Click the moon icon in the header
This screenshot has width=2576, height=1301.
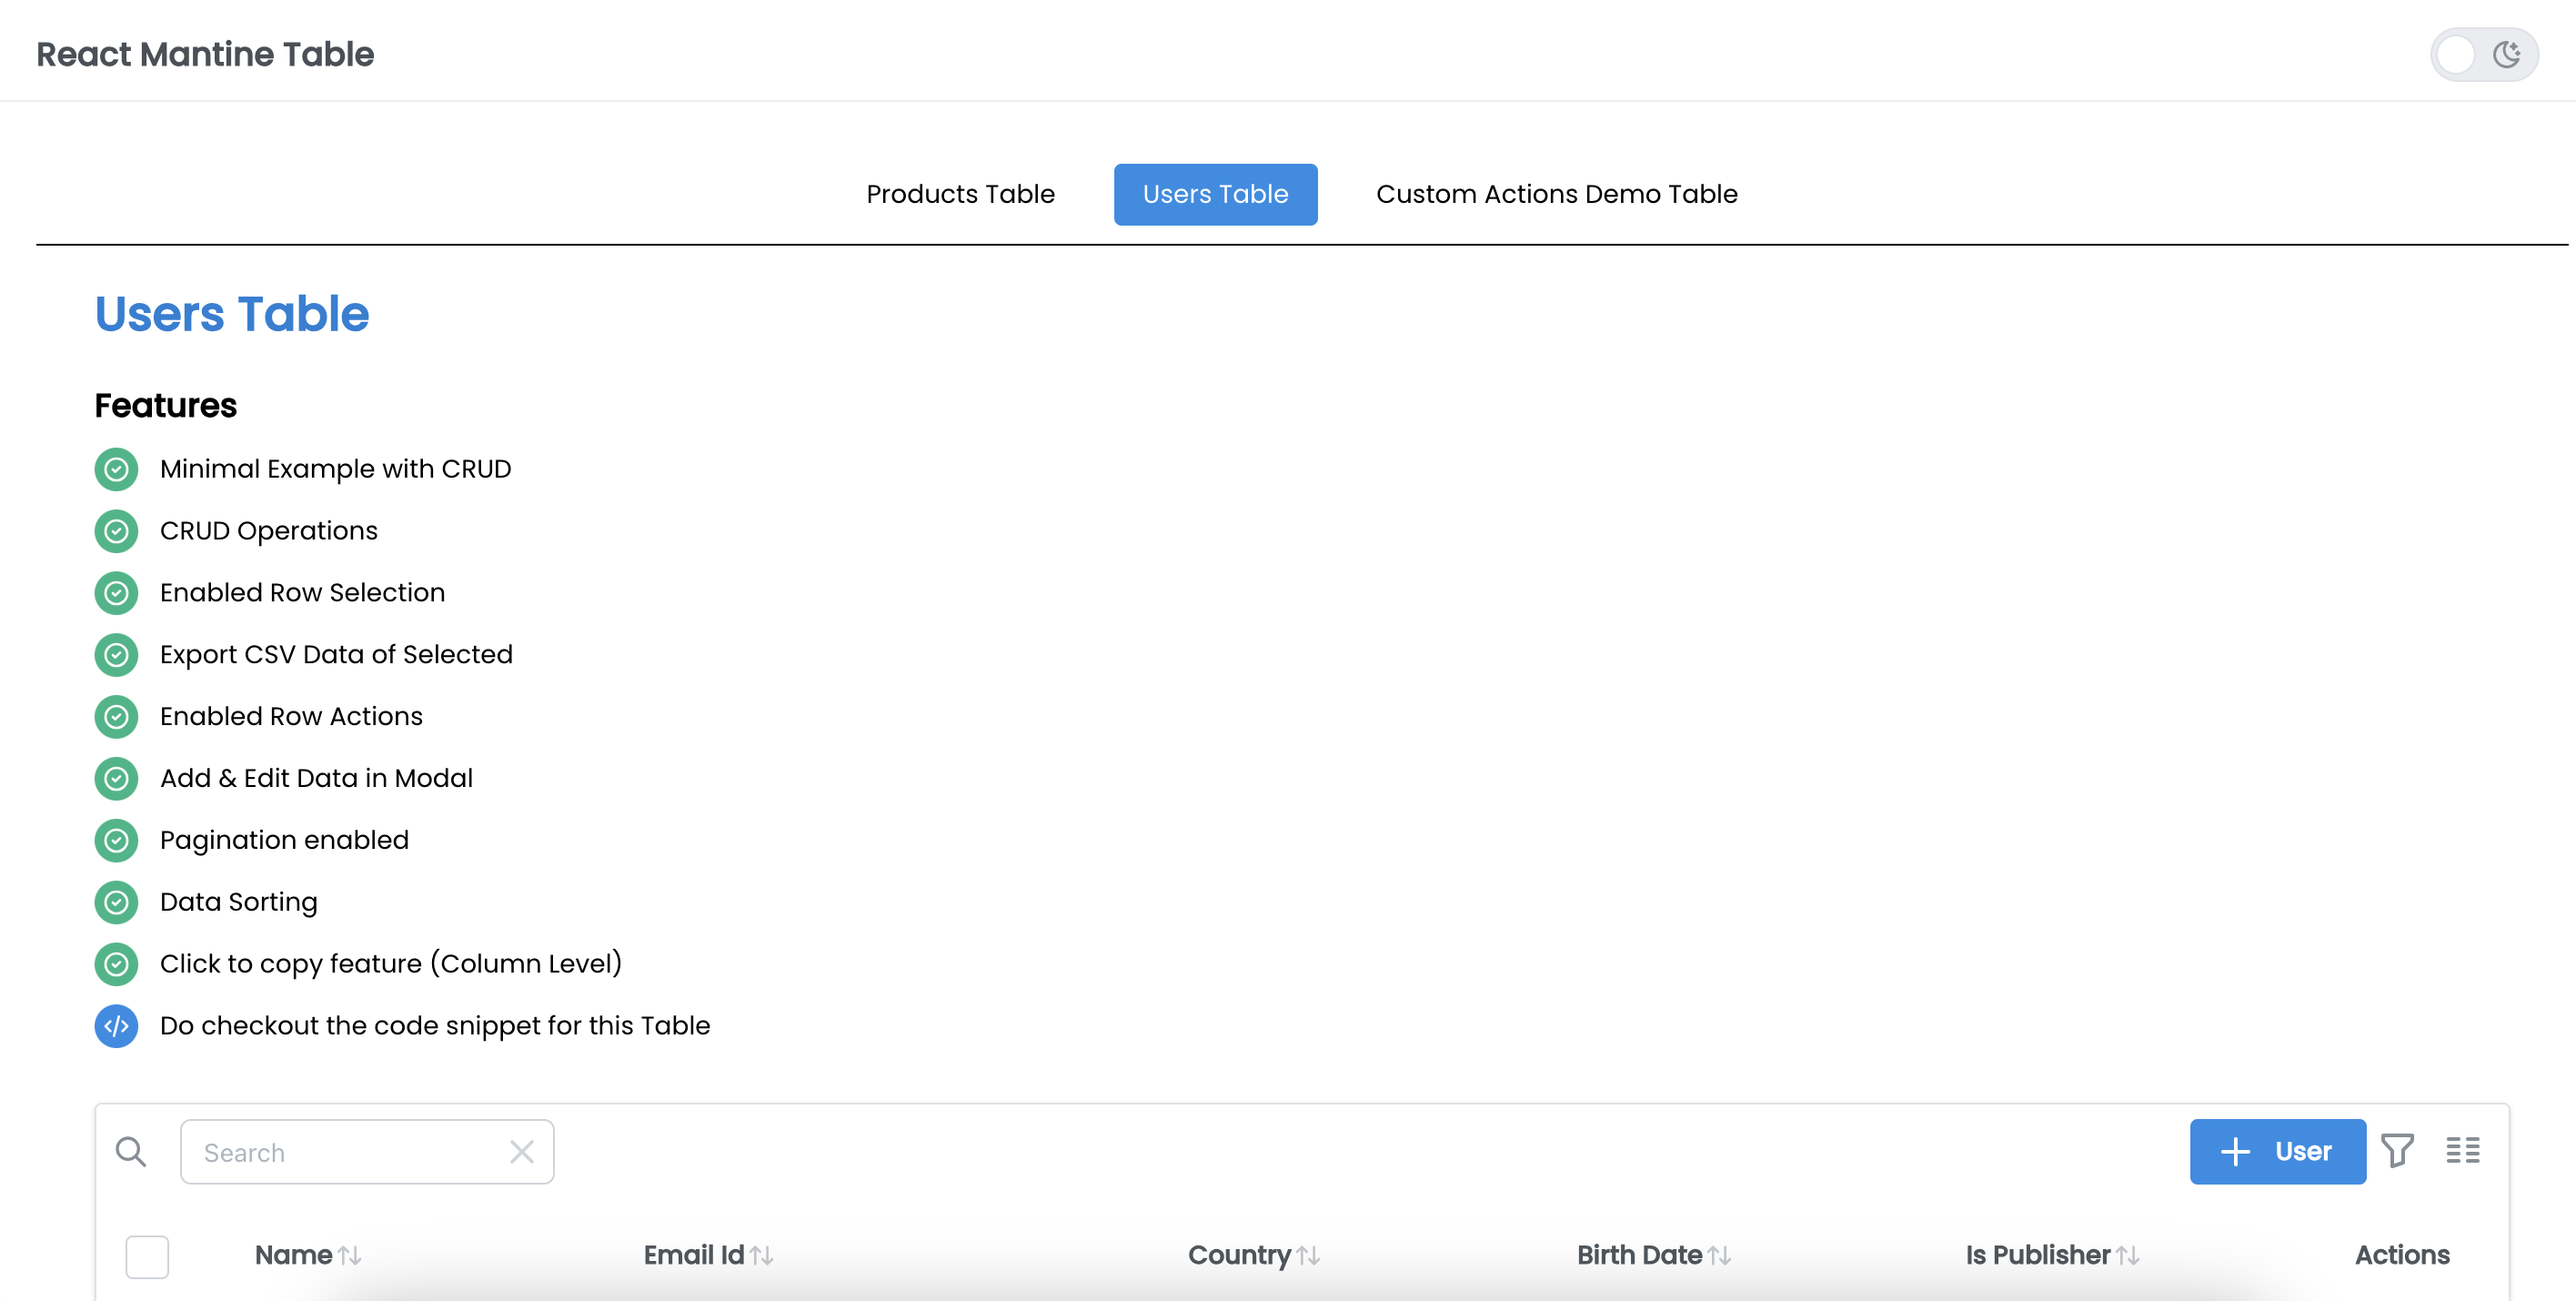click(x=2506, y=54)
